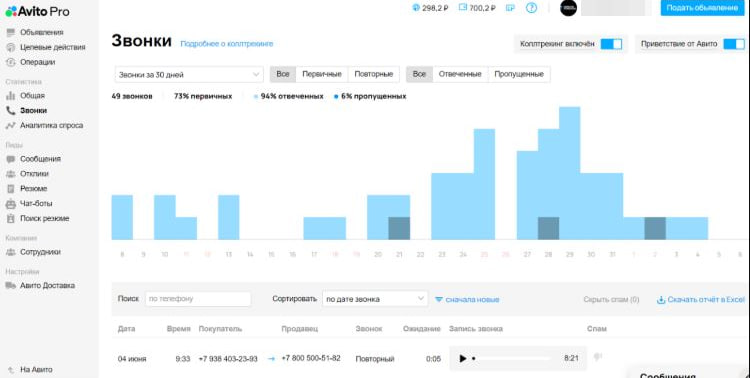Viewport: 750px width, 378px height.
Task: Click the 49 звонков statistic
Action: (132, 96)
